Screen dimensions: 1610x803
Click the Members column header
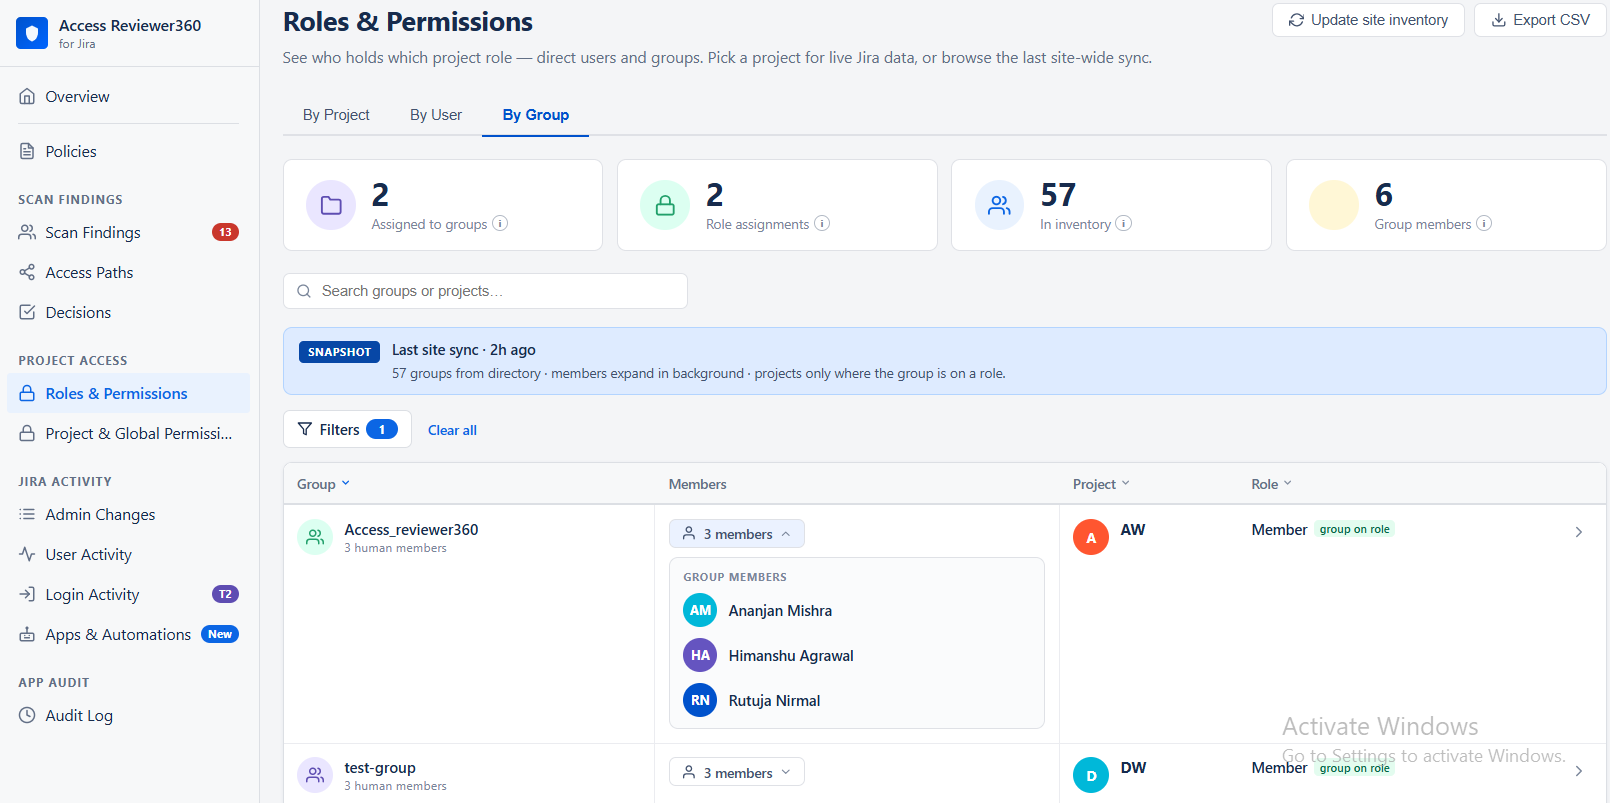click(x=698, y=484)
